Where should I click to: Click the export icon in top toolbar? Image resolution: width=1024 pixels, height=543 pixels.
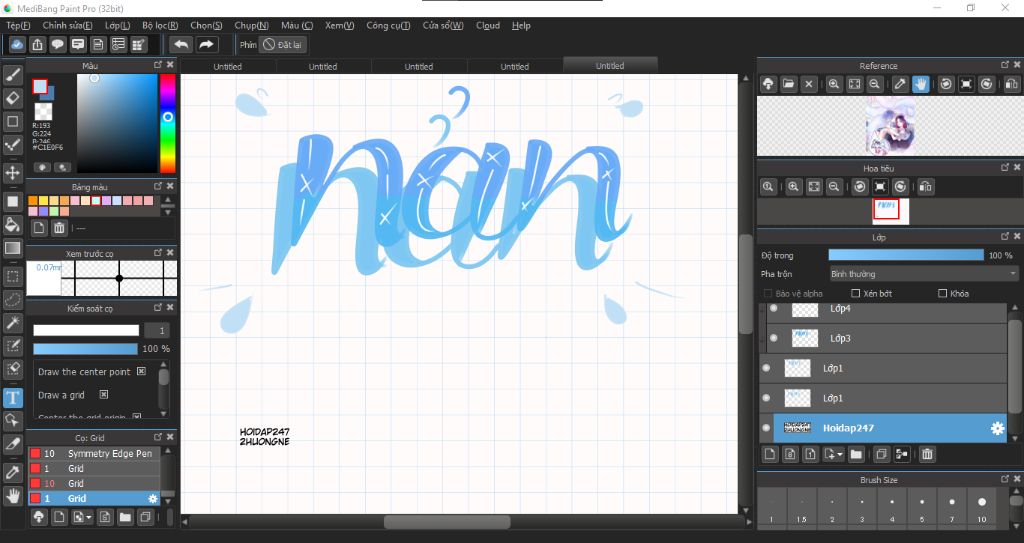coord(37,44)
